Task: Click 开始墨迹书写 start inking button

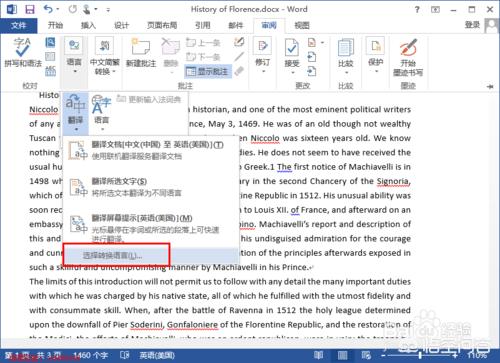Action: [408, 57]
